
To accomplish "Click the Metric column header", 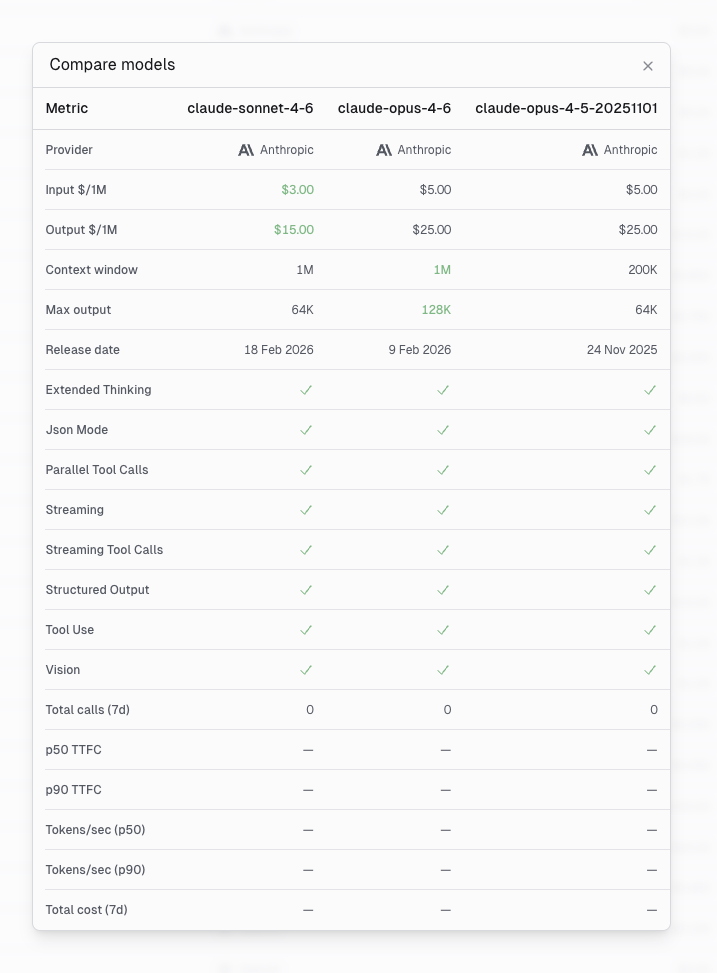I will point(66,109).
